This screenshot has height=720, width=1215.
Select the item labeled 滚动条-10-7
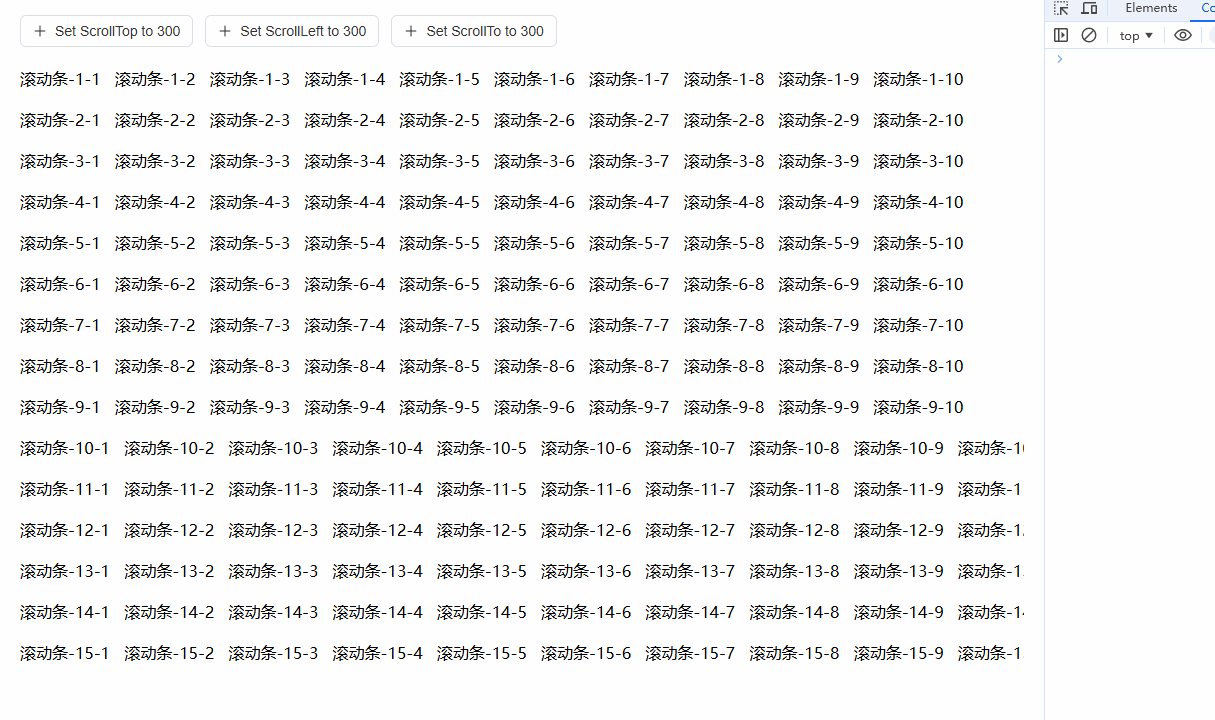click(690, 448)
